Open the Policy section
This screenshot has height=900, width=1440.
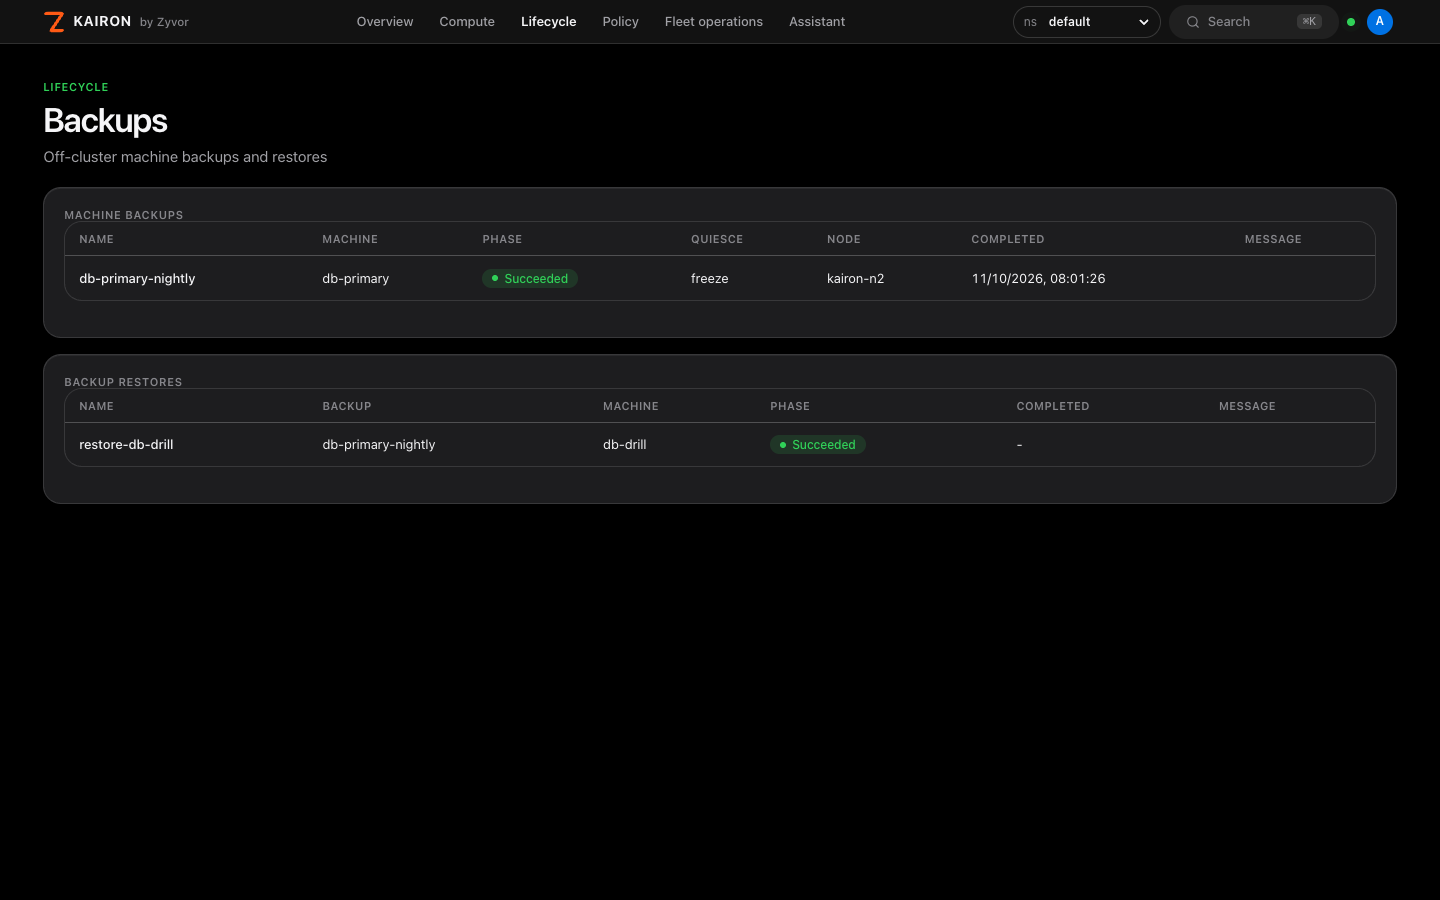point(620,22)
